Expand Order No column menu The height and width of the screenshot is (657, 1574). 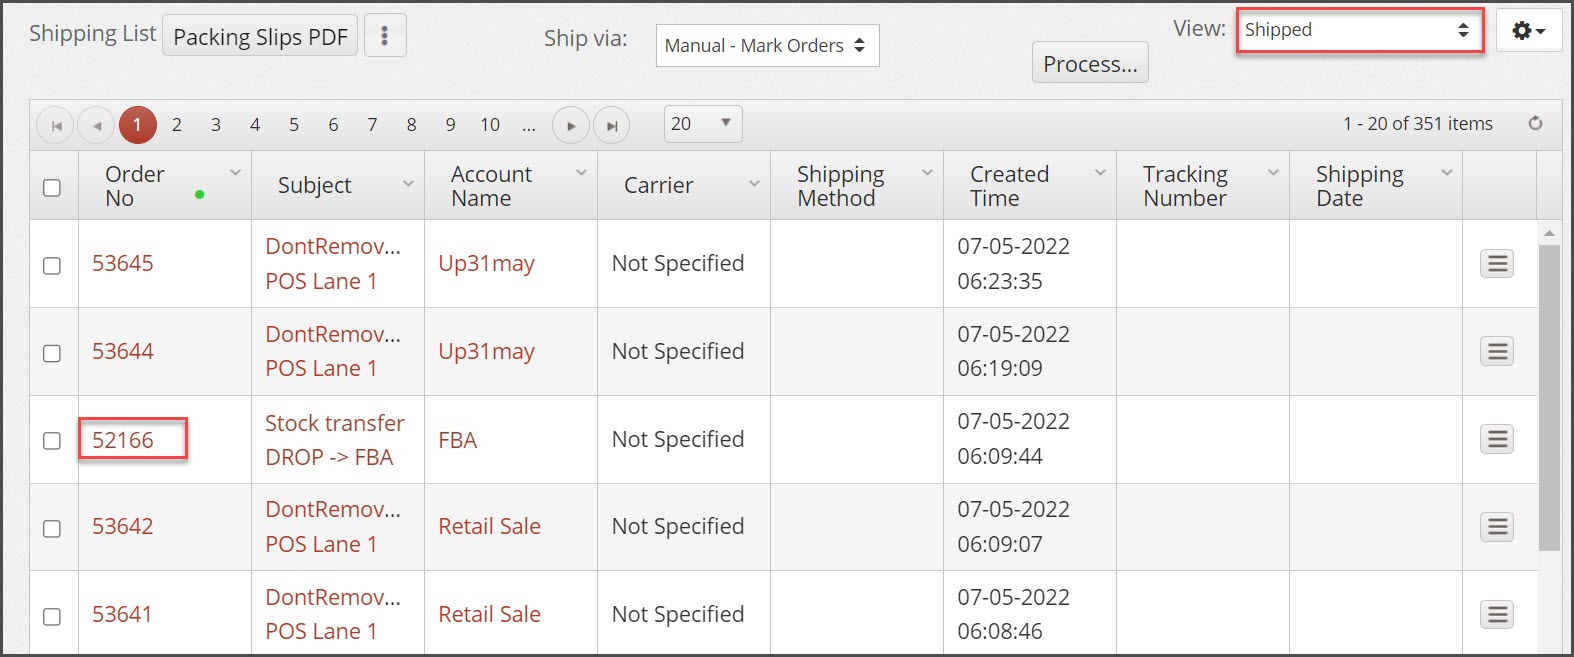[235, 172]
